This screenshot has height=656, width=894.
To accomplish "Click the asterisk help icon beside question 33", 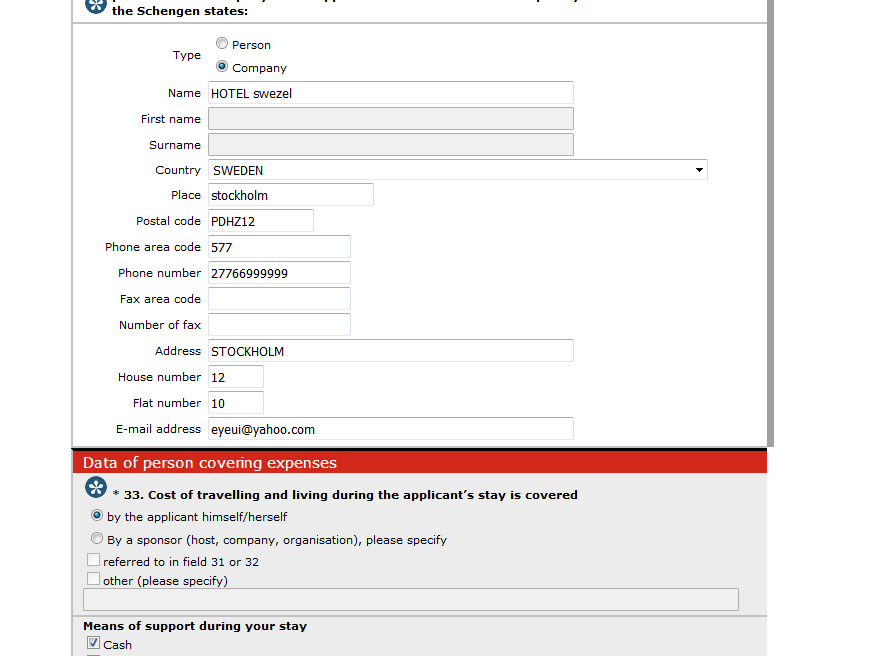I will tap(96, 487).
